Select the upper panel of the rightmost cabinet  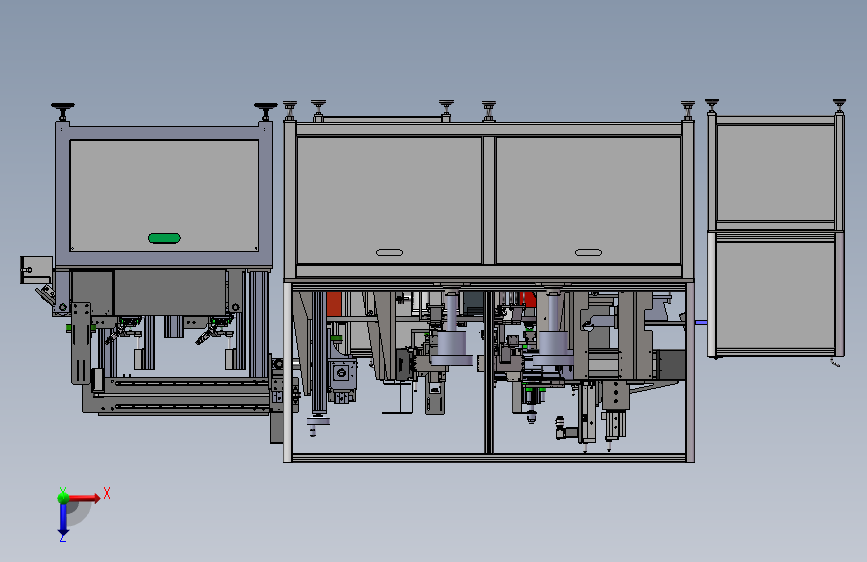pyautogui.click(x=775, y=173)
